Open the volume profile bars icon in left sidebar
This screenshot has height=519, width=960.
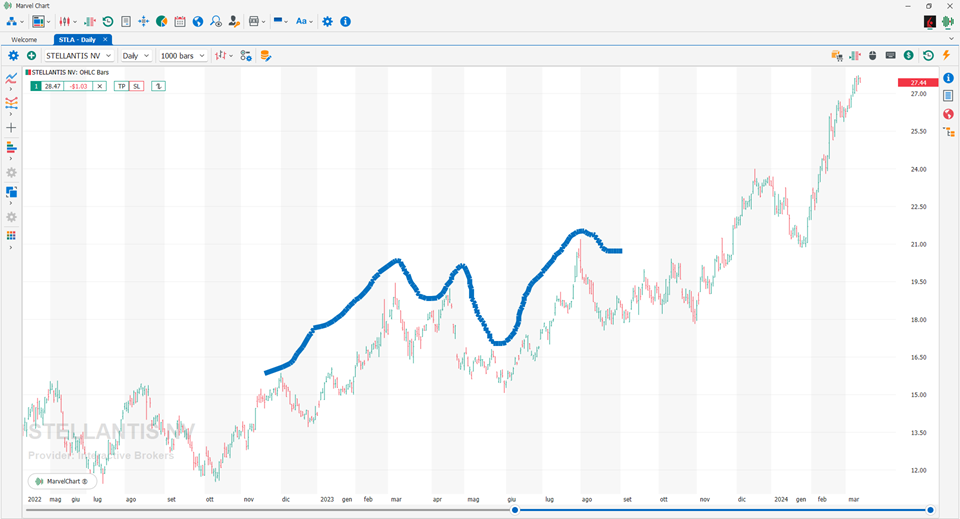[x=11, y=147]
